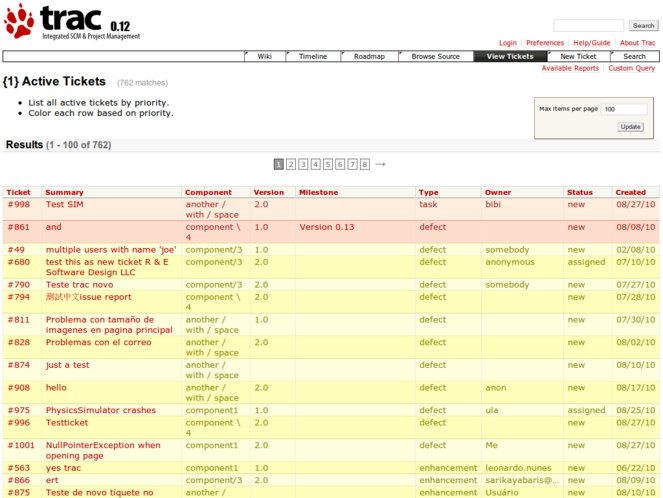
Task: Sort tickets by Component column header
Action: coord(208,192)
